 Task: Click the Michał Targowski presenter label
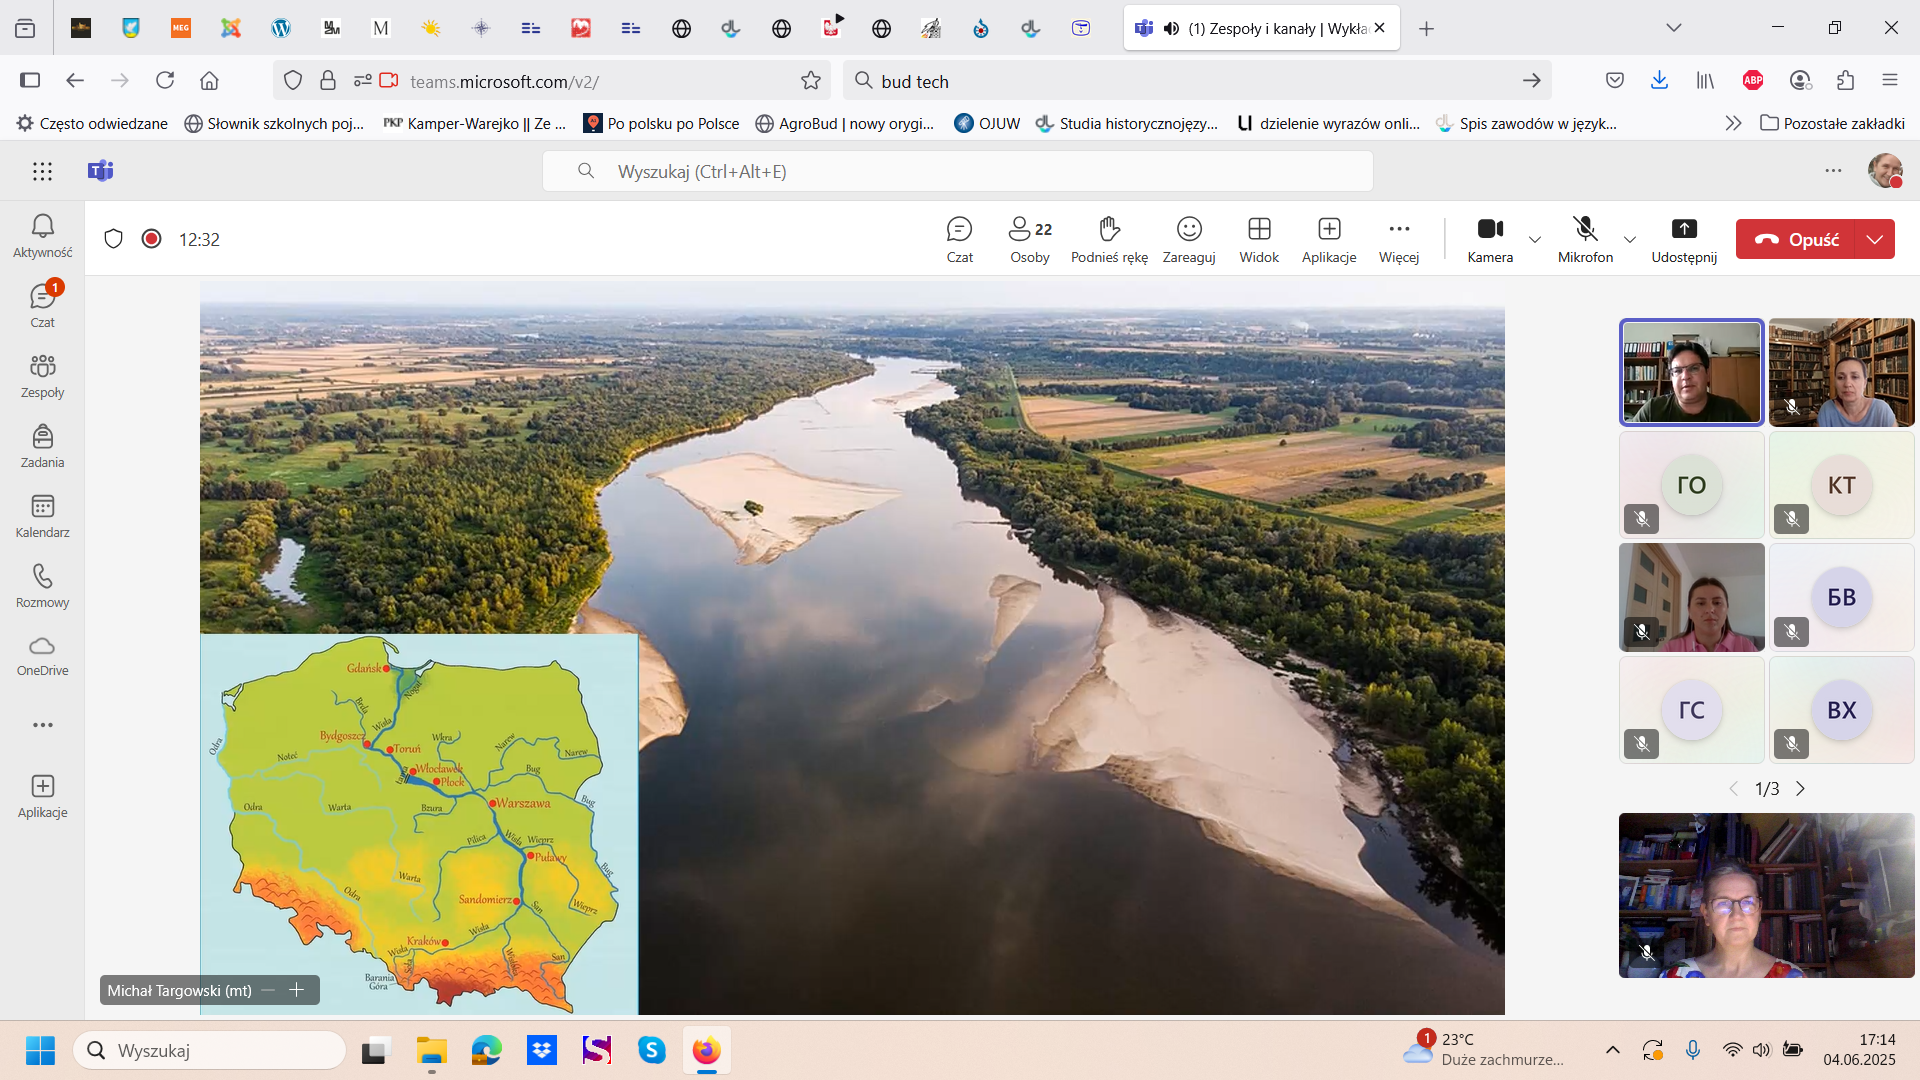click(x=180, y=990)
